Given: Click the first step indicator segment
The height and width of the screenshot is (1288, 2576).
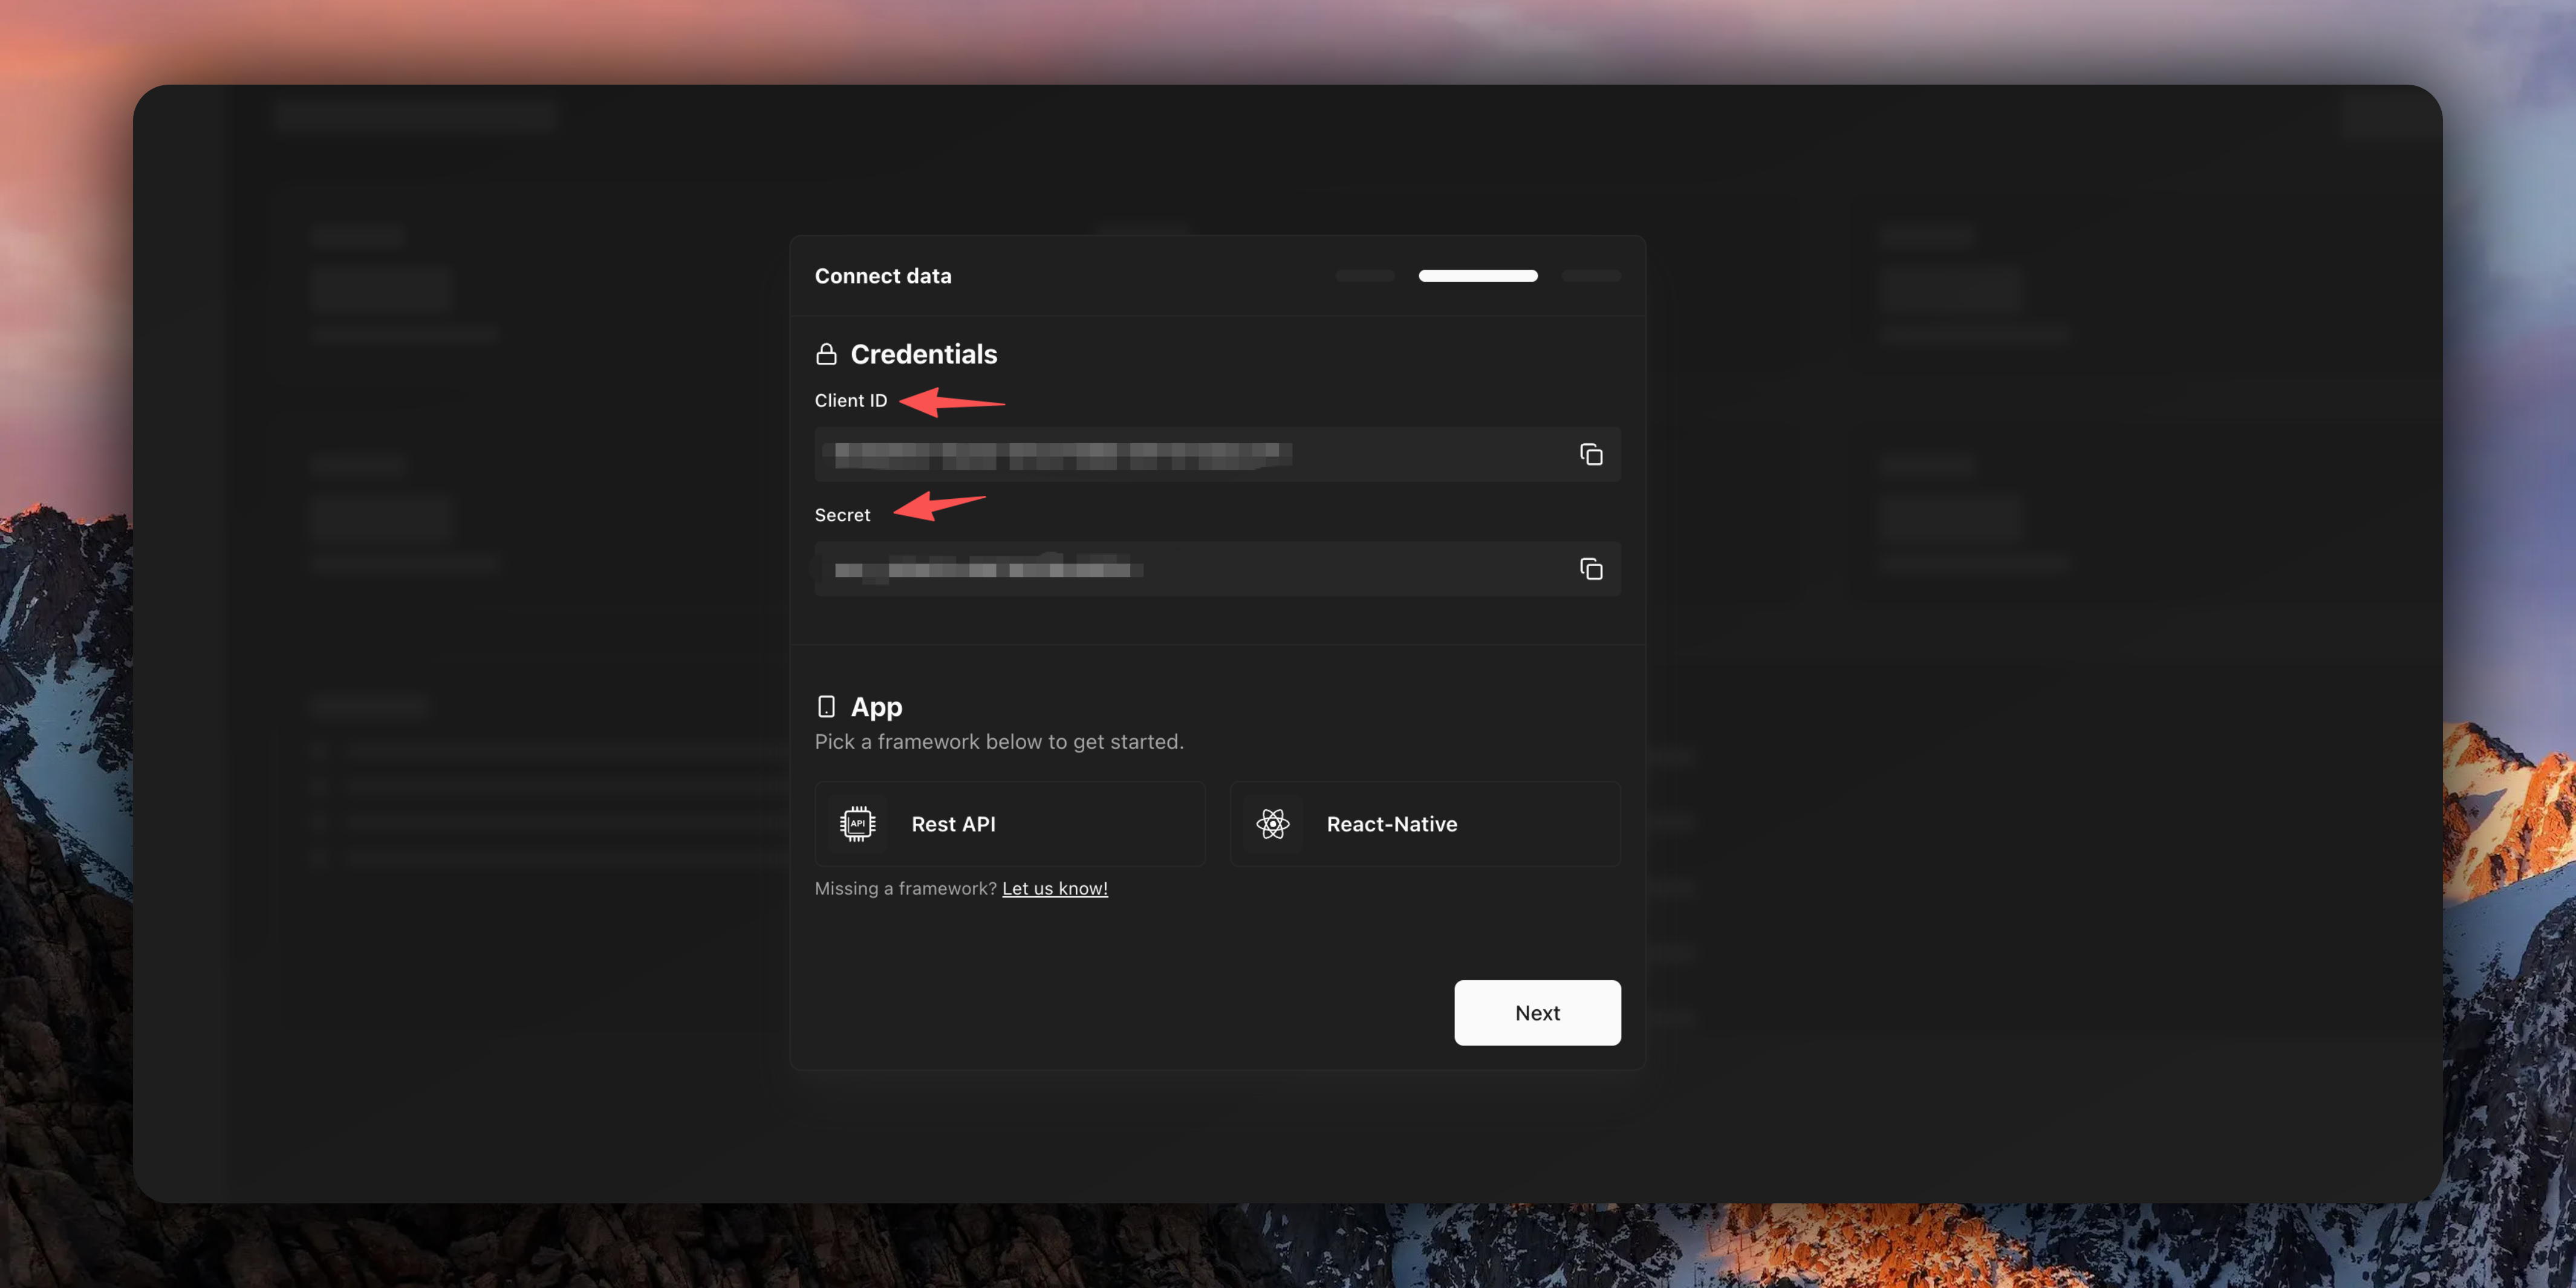Looking at the screenshot, I should pos(1364,275).
